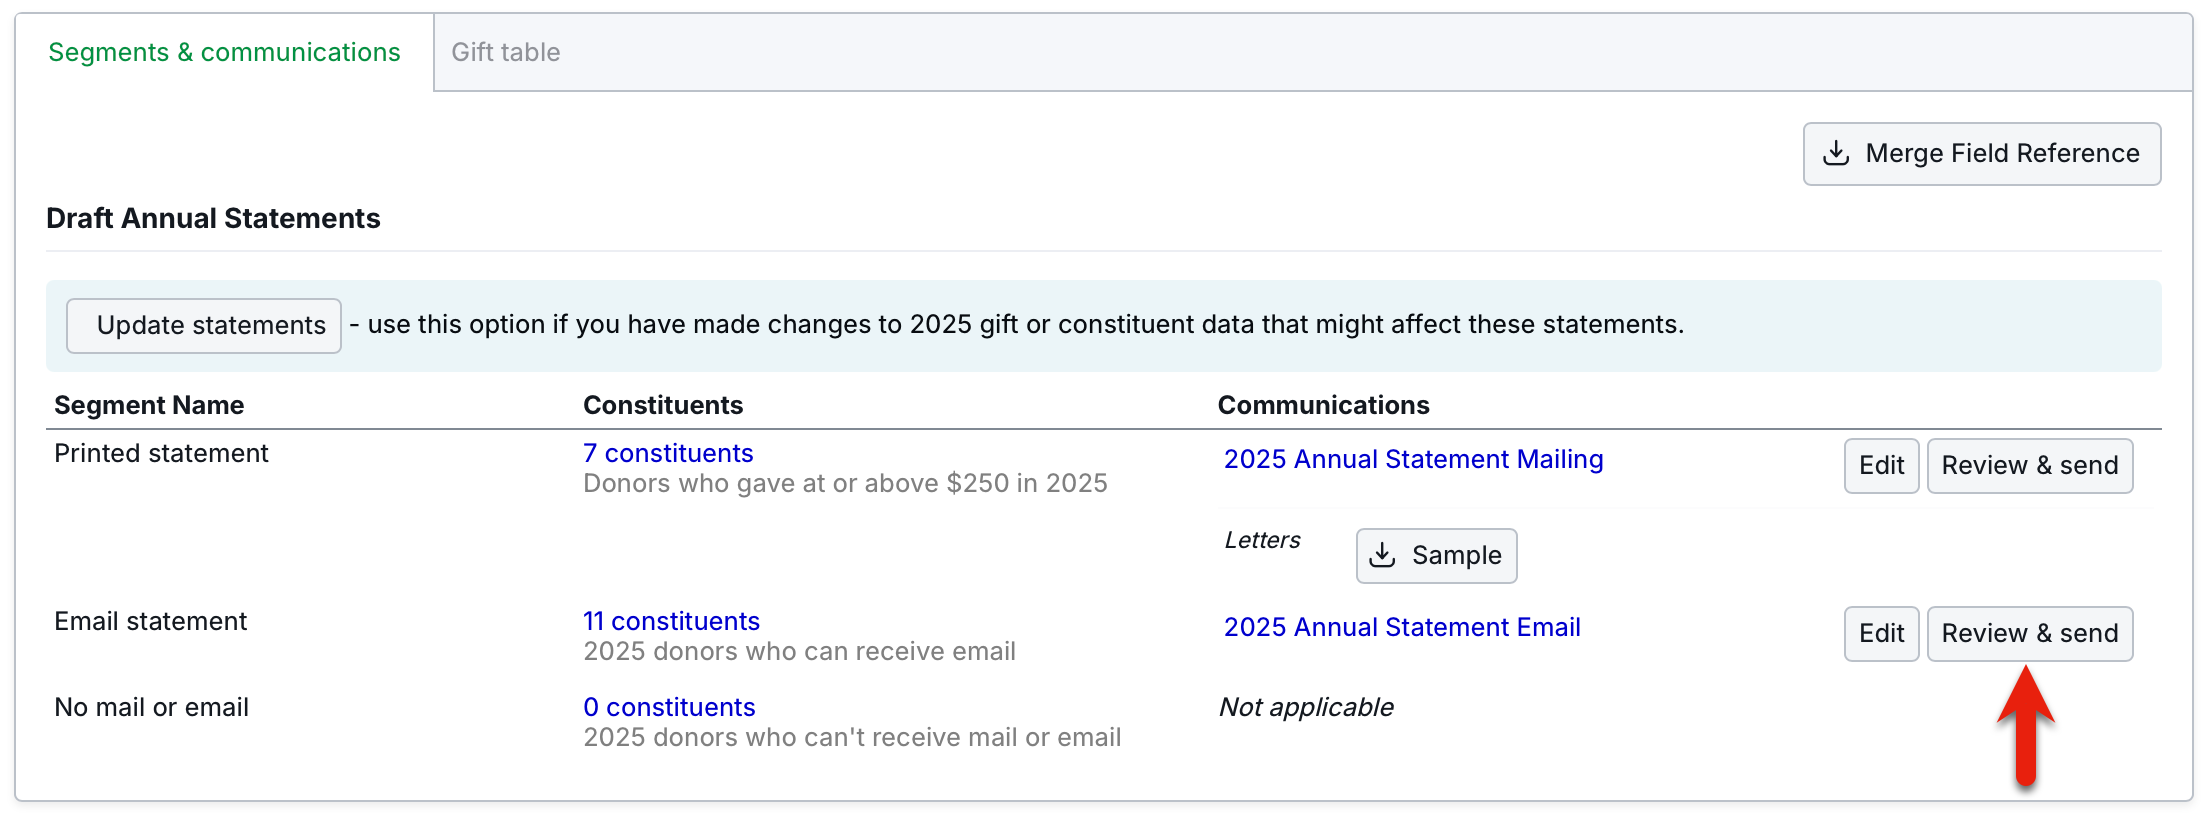Image resolution: width=2206 pixels, height=816 pixels.
Task: Edit the Printed statement mailing
Action: tap(1881, 466)
